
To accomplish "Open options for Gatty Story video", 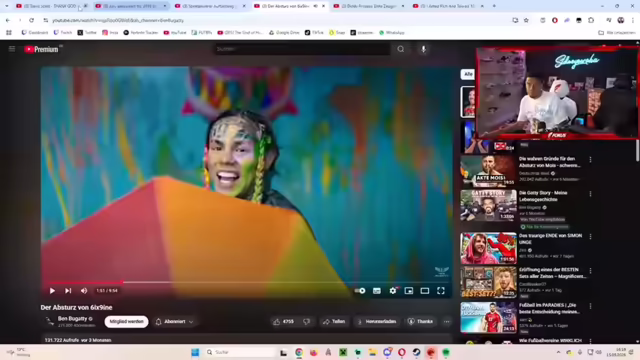I will tap(590, 194).
